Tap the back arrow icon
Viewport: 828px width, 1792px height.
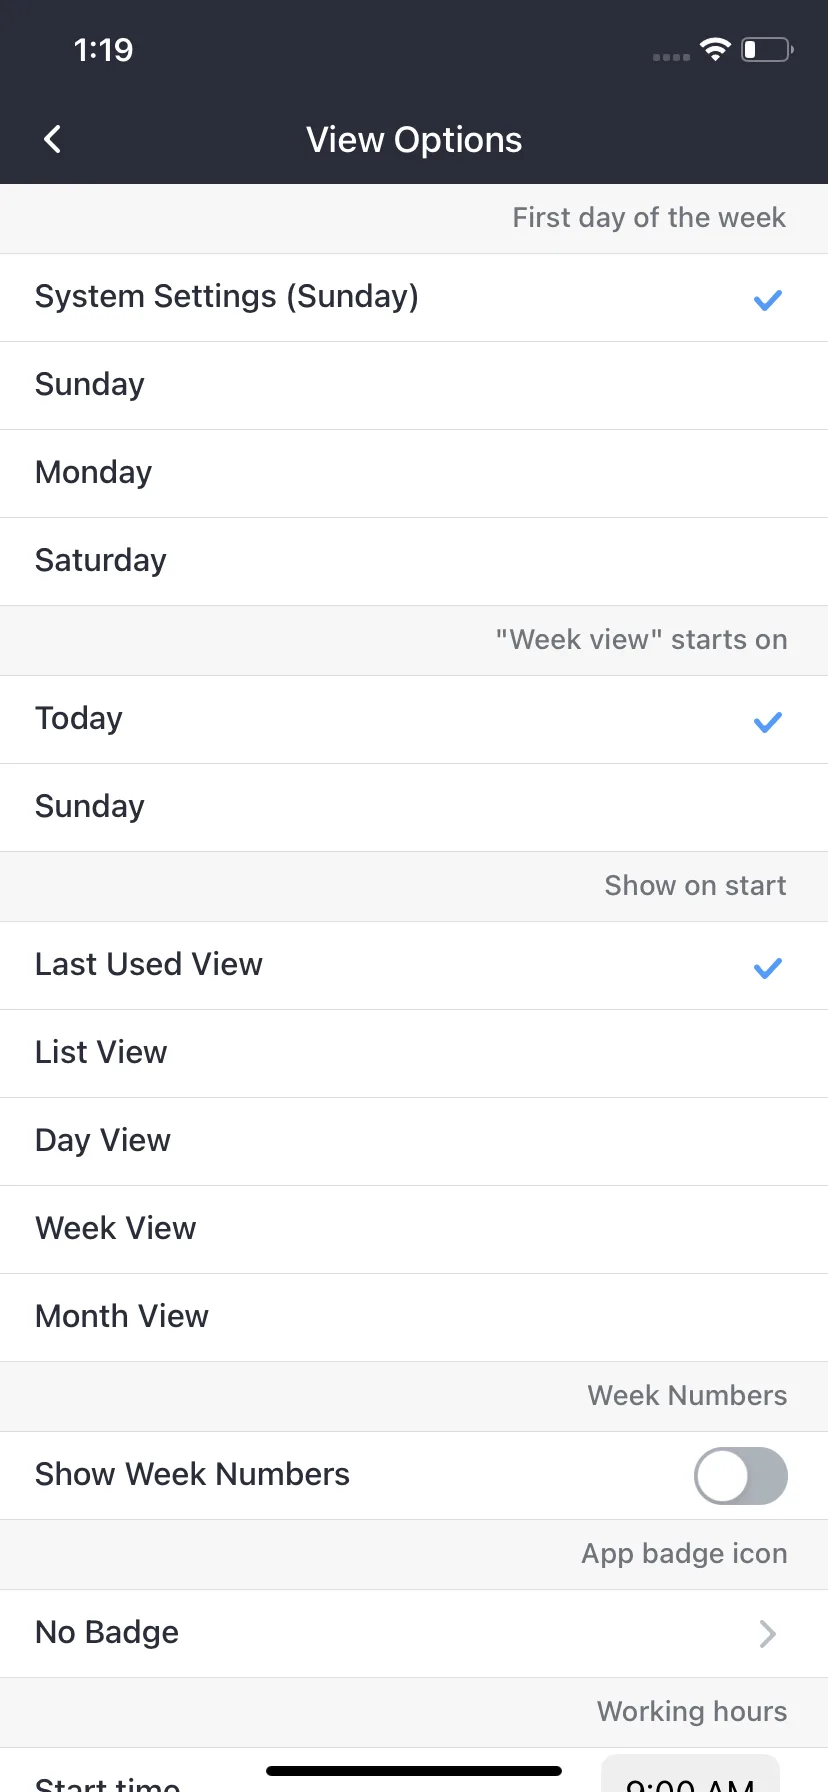tap(53, 139)
